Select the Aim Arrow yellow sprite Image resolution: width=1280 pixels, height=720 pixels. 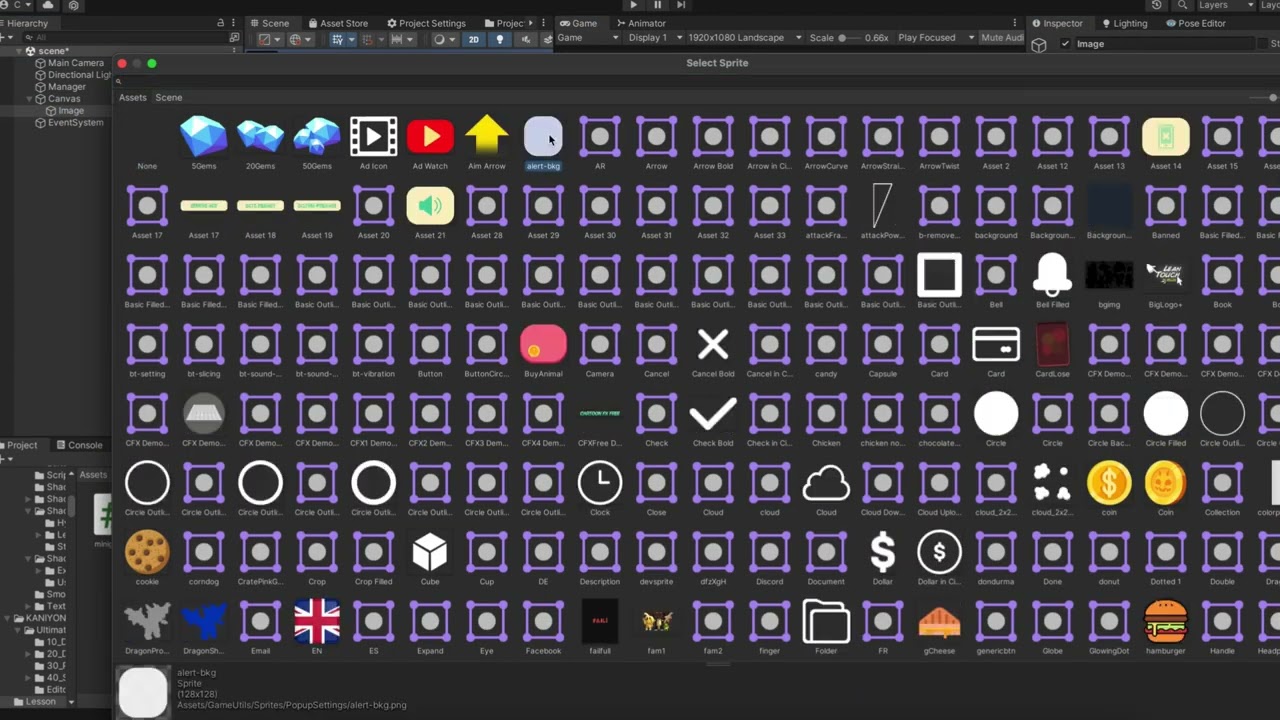click(487, 136)
